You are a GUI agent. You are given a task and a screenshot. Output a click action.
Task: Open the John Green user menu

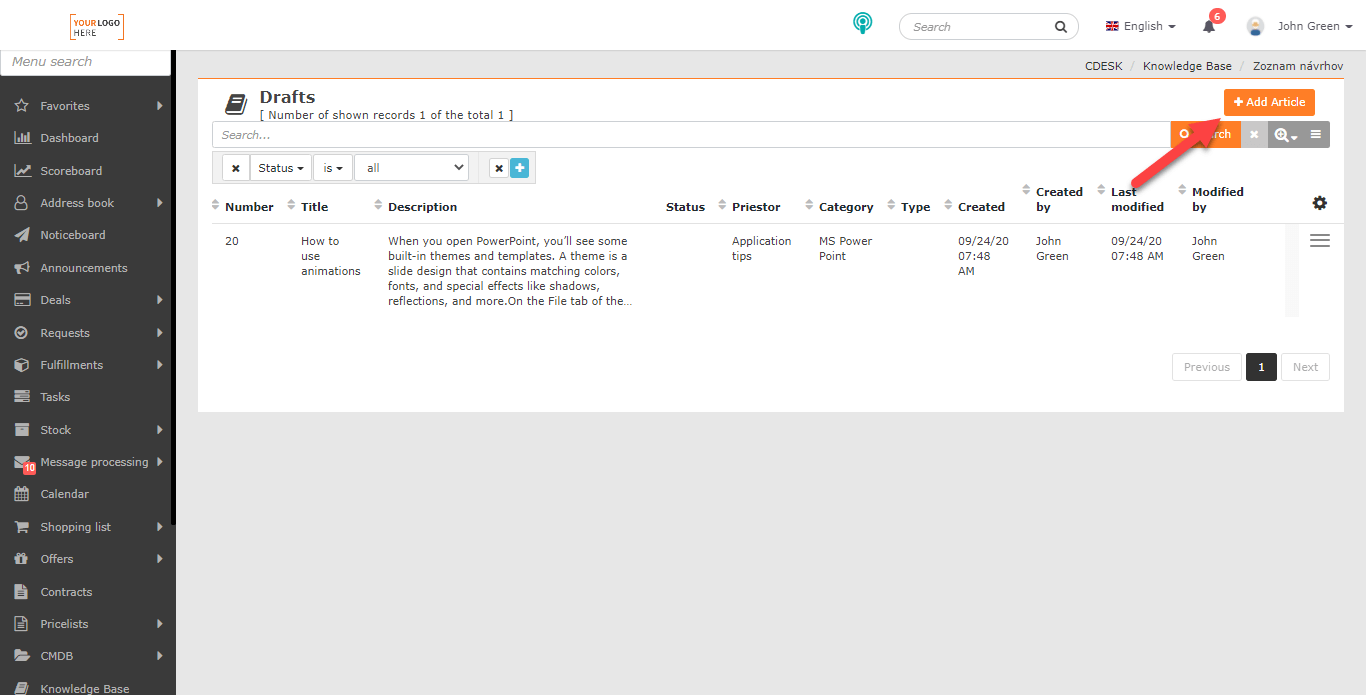click(1299, 26)
